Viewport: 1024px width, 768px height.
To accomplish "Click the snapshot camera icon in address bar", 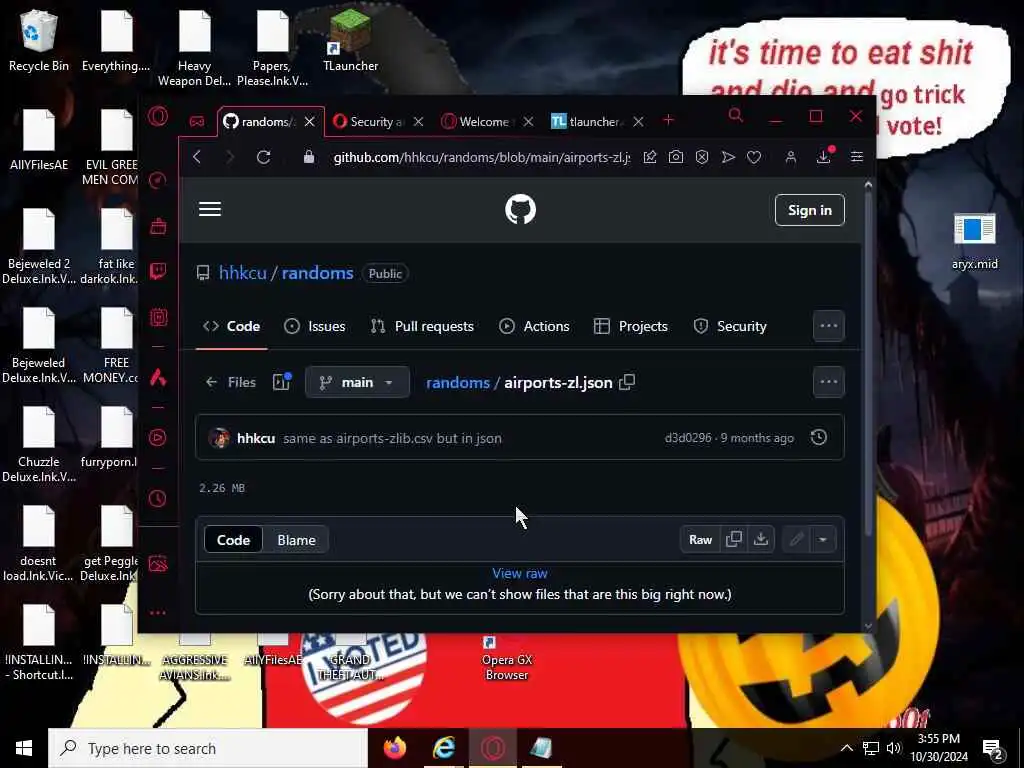I will click(676, 157).
